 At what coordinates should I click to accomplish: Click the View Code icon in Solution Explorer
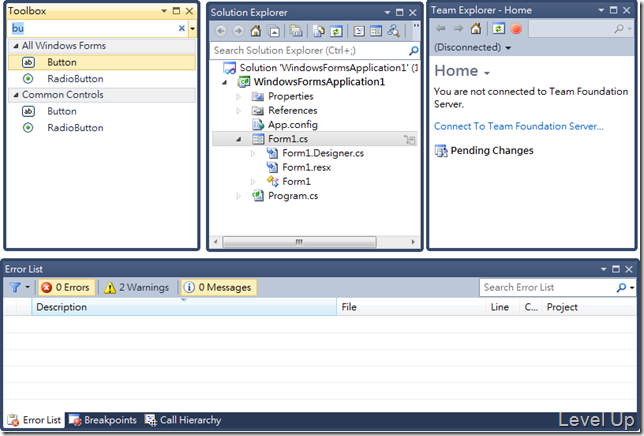point(359,31)
